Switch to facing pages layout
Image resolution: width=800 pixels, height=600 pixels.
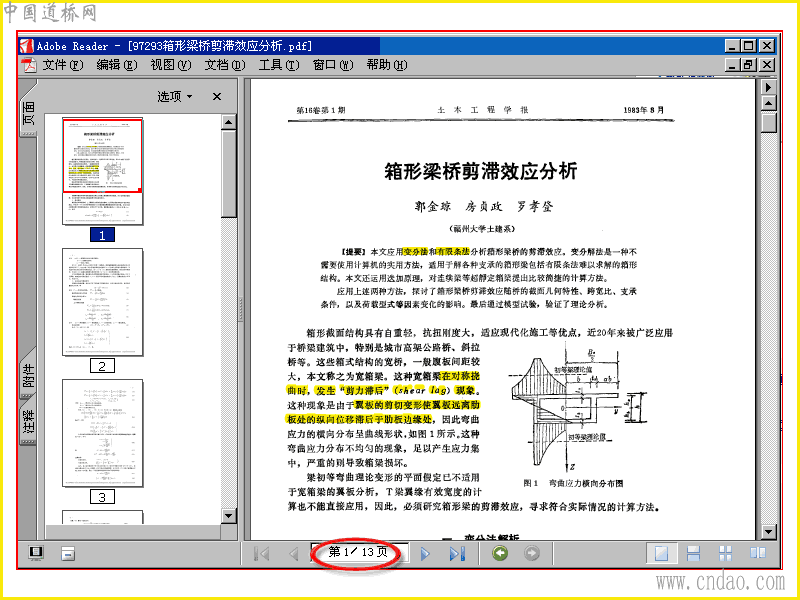pos(758,553)
